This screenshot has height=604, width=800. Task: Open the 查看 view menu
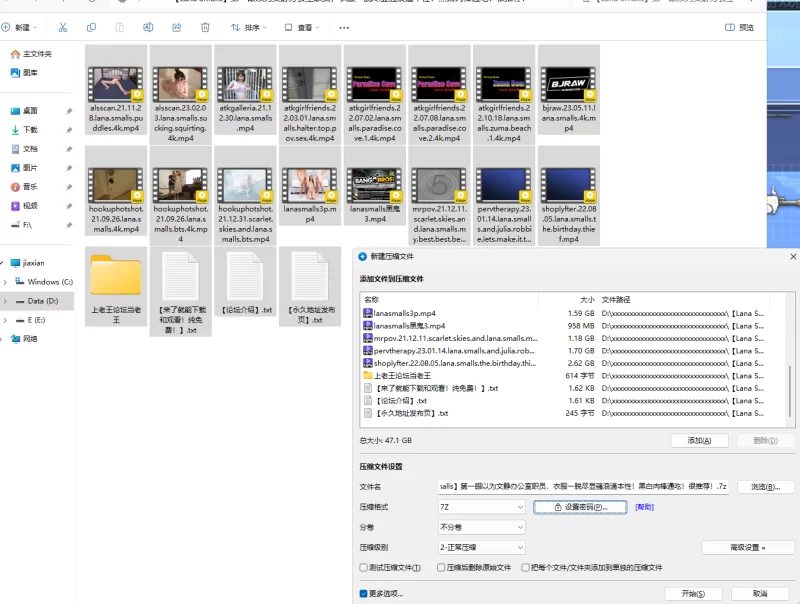[x=308, y=28]
